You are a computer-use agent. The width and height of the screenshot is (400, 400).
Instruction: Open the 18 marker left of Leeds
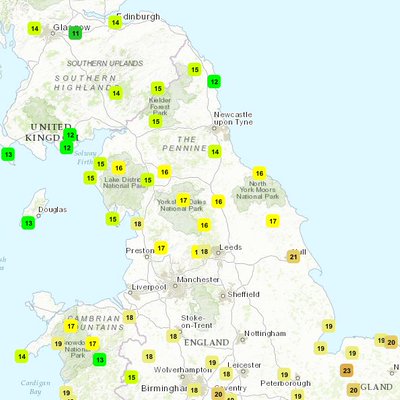coord(204,251)
